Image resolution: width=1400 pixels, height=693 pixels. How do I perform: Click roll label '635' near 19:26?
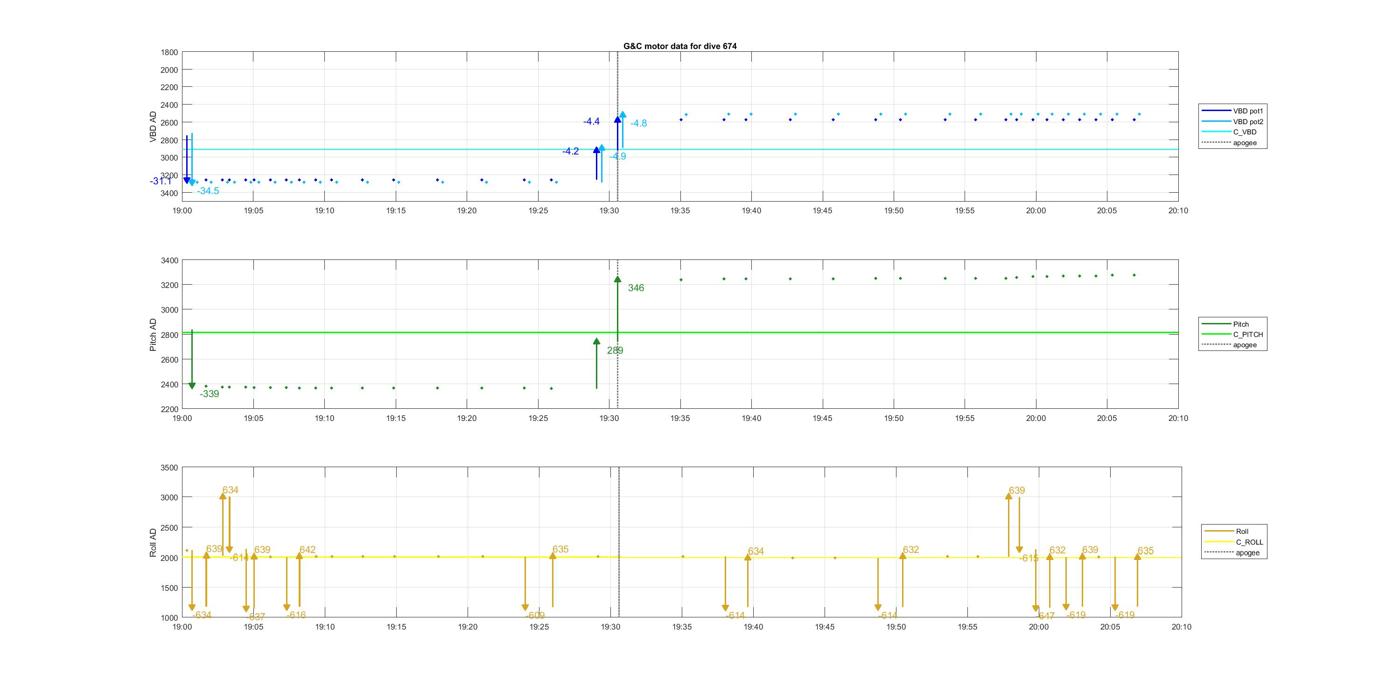click(560, 549)
